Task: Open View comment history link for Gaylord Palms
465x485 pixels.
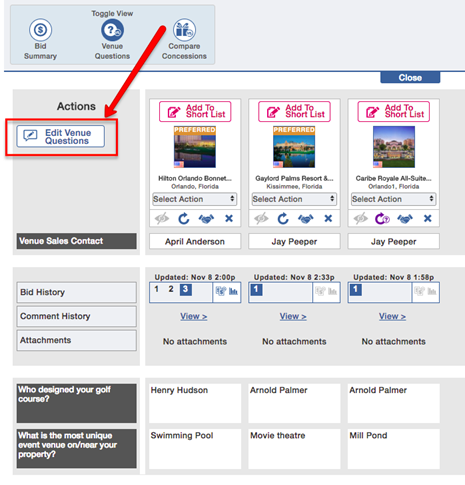Action: [293, 316]
